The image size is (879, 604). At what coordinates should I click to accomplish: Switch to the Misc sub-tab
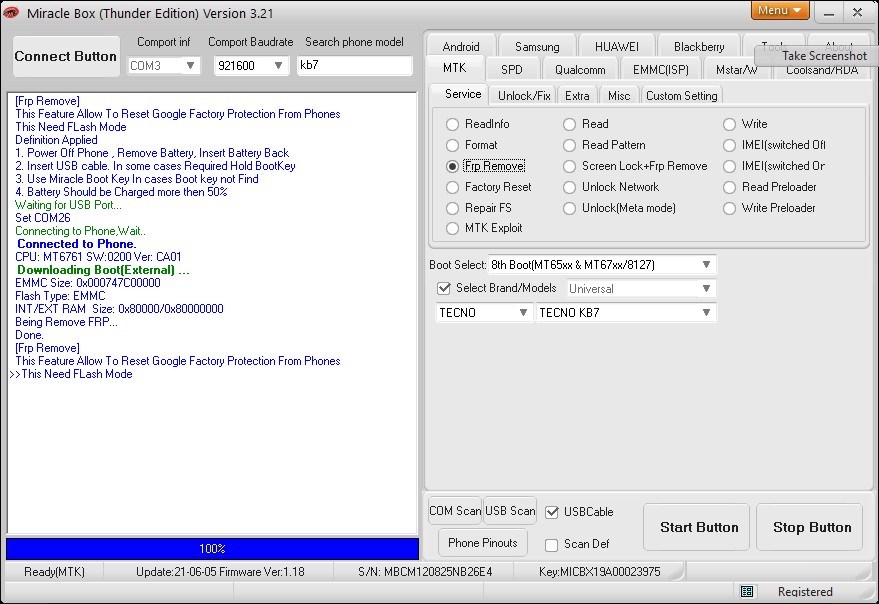pos(619,96)
